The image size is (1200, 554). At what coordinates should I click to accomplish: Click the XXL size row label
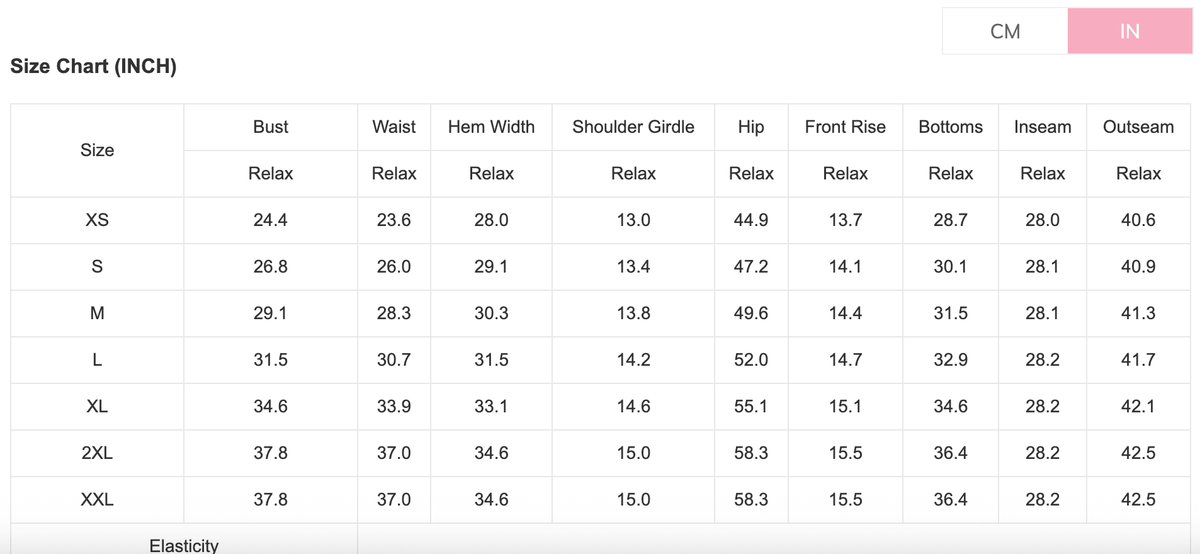tap(97, 499)
